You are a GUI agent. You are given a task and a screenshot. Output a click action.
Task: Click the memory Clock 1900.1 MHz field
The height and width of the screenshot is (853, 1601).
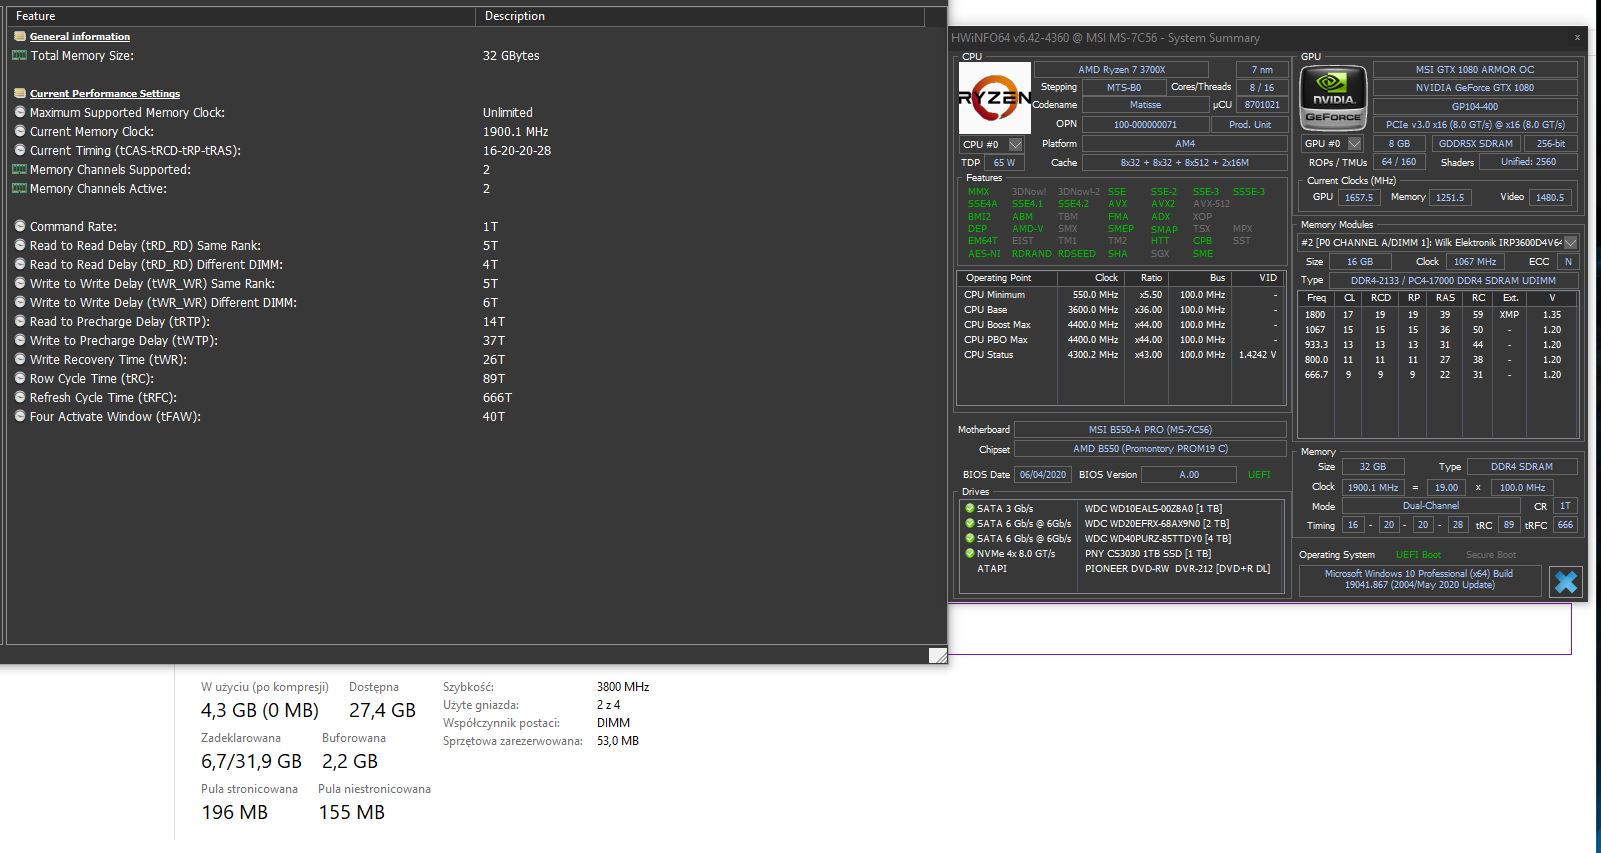click(1373, 487)
